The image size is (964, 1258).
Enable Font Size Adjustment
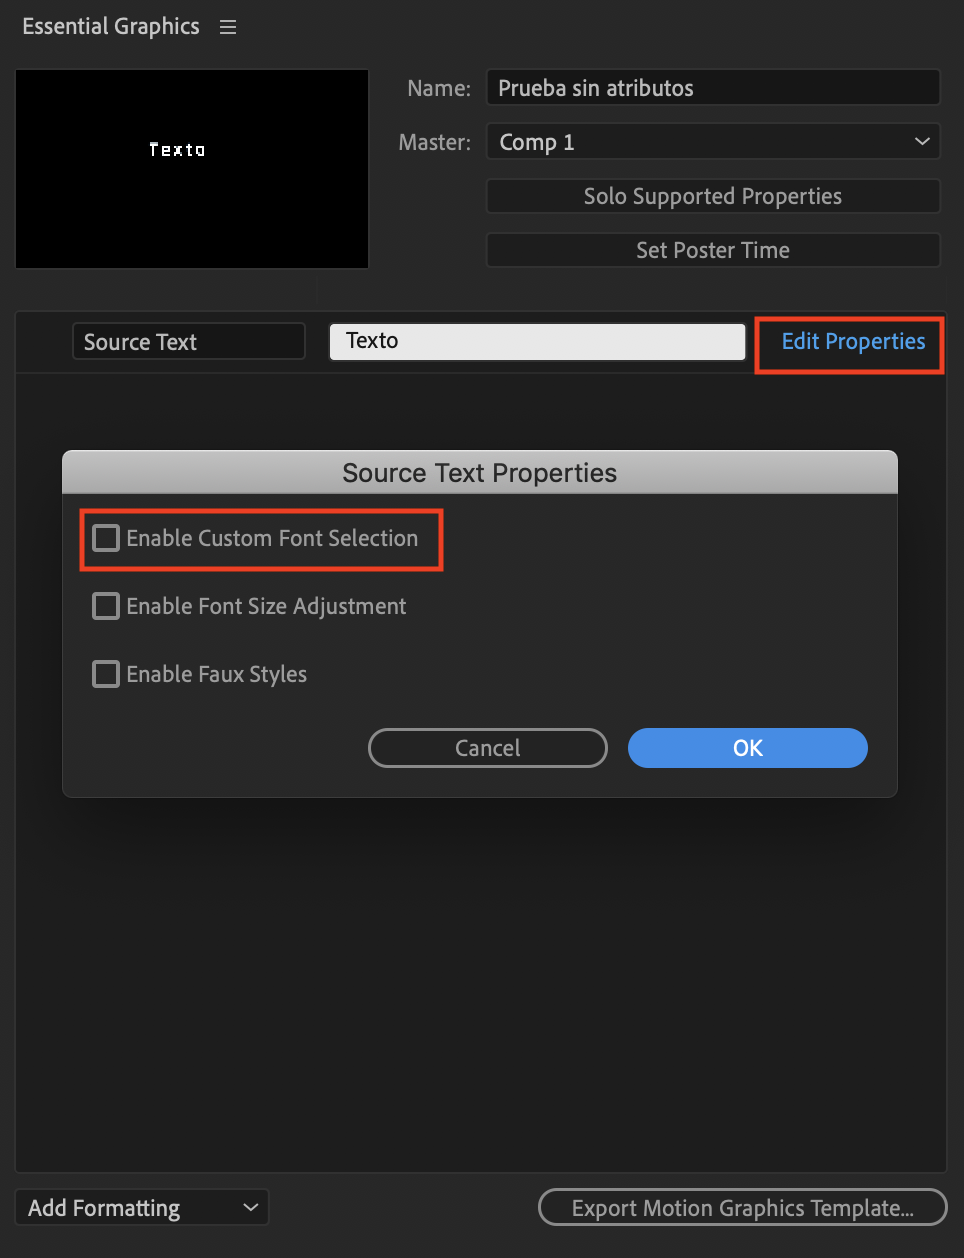105,606
